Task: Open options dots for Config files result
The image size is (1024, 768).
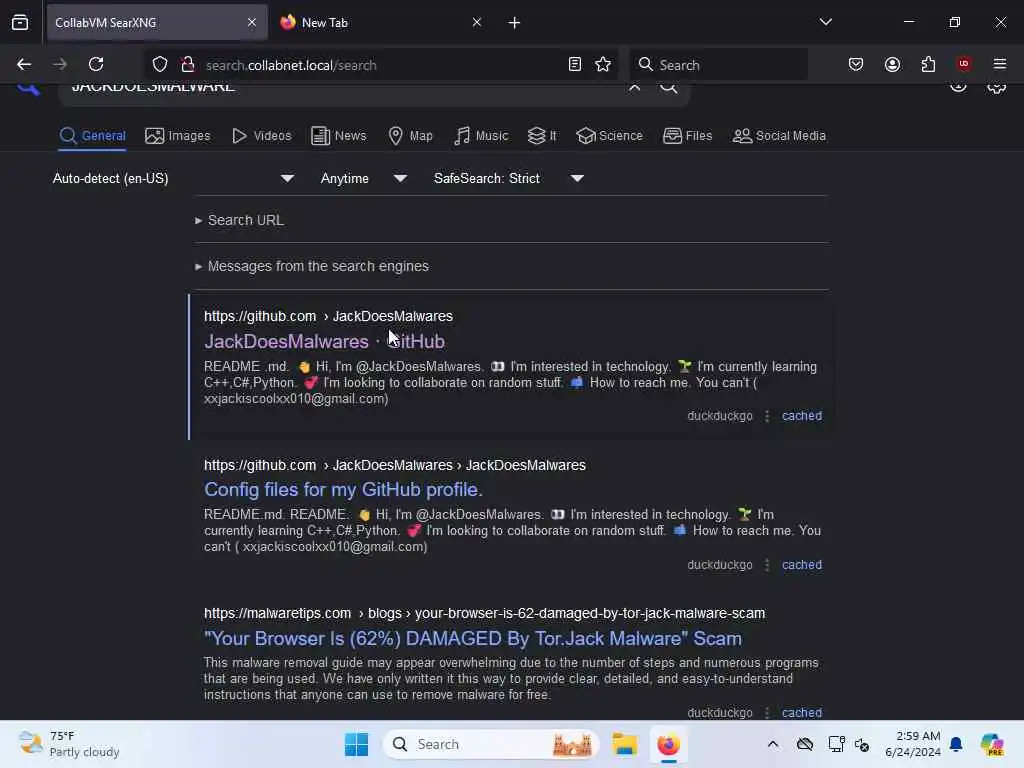Action: click(767, 565)
